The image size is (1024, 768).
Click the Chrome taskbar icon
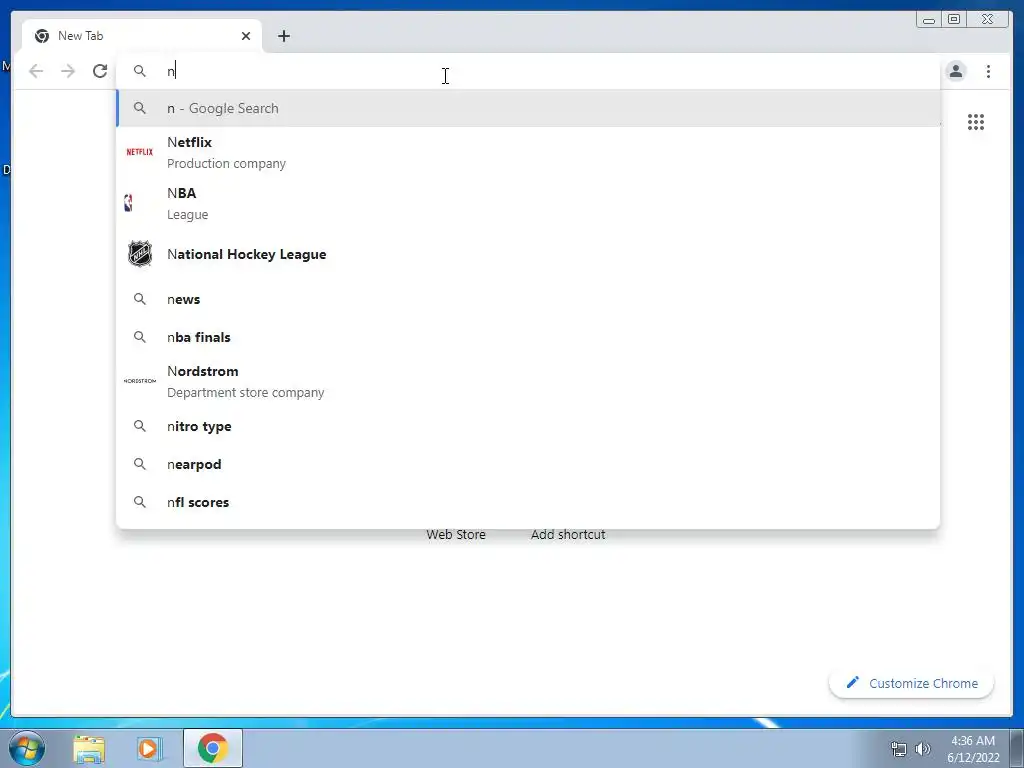click(x=213, y=748)
